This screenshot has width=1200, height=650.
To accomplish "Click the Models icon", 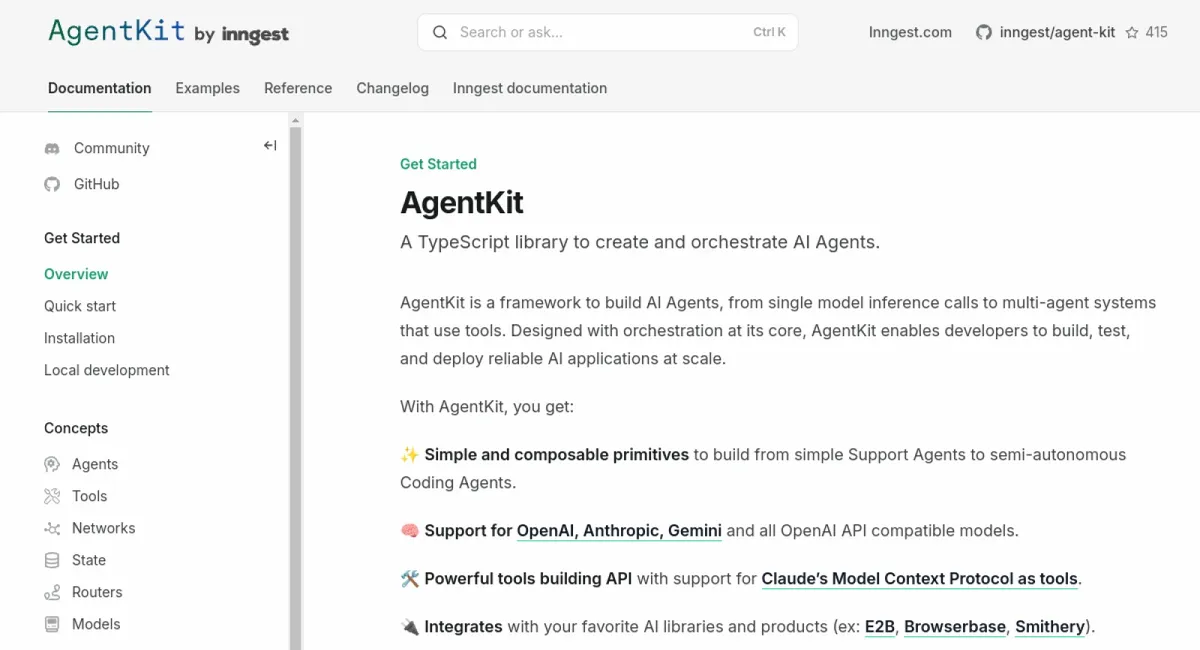I will pyautogui.click(x=52, y=624).
